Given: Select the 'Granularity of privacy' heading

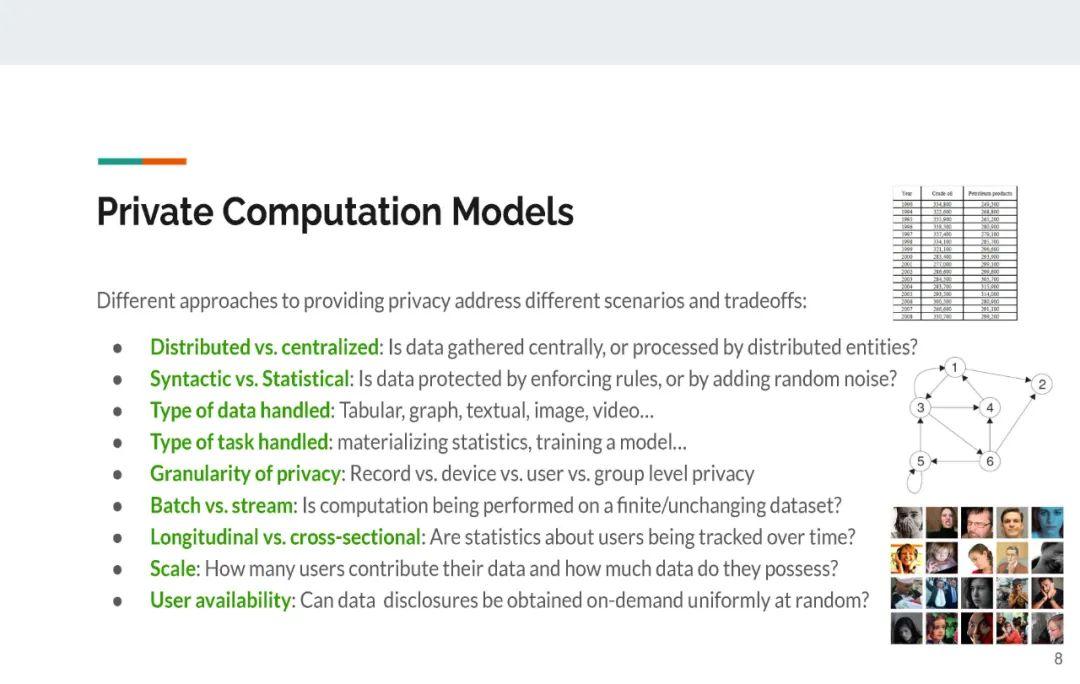Looking at the screenshot, I should pyautogui.click(x=246, y=474).
